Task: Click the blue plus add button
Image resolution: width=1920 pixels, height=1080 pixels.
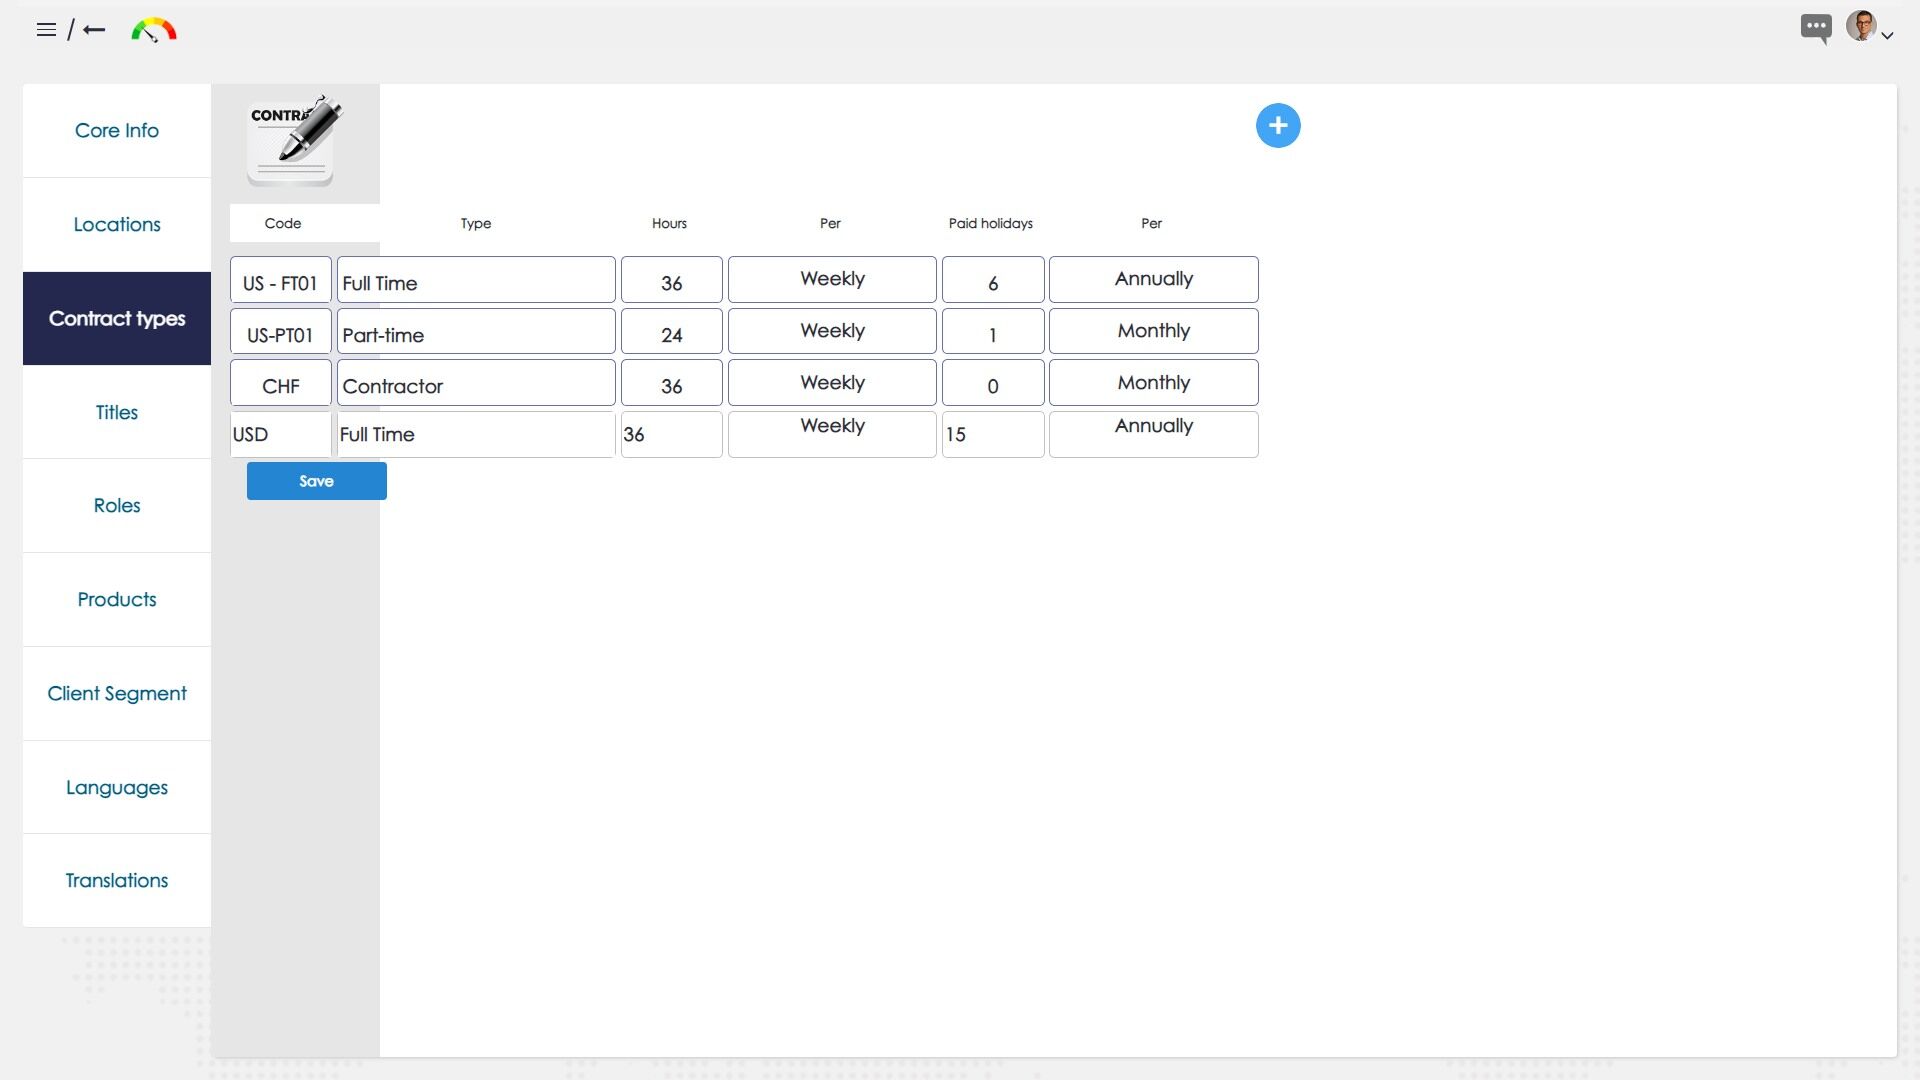Action: tap(1277, 126)
